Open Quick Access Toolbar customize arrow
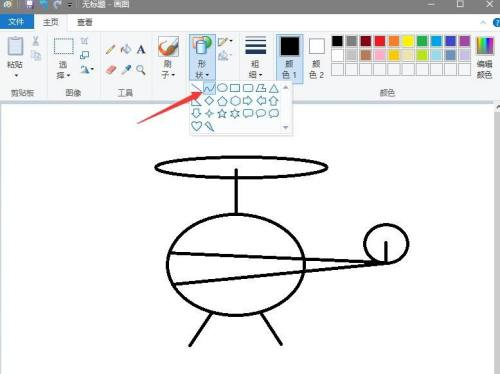The image size is (500, 374). [x=70, y=4]
